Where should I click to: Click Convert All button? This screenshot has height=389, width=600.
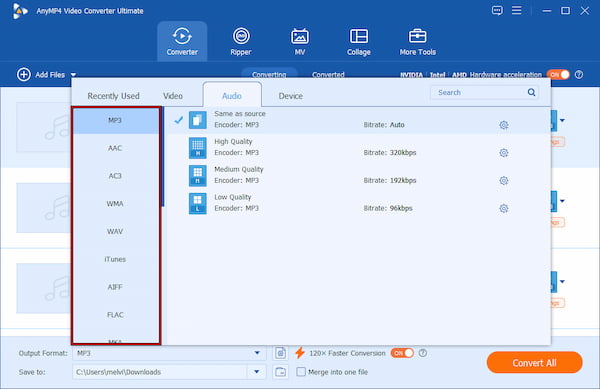tap(535, 363)
